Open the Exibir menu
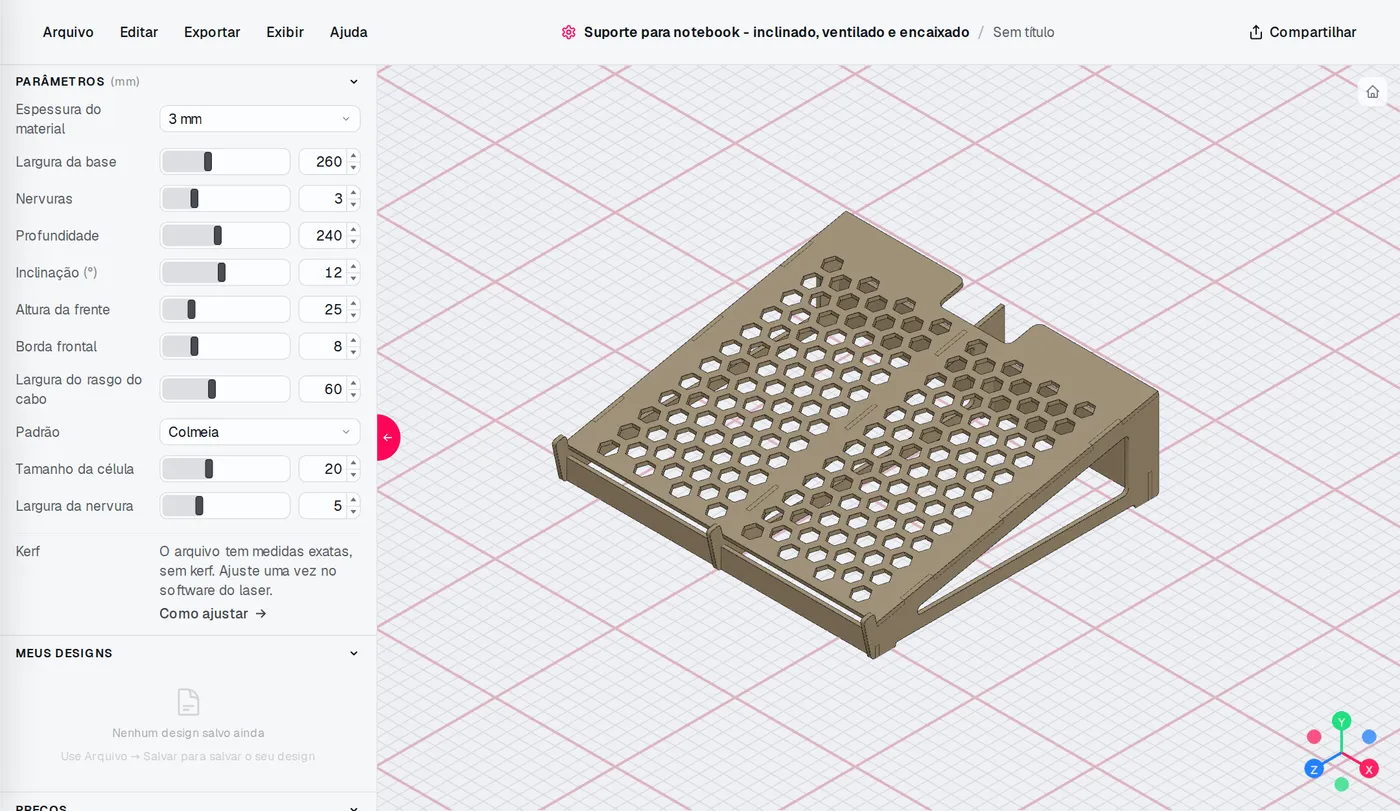1400x811 pixels. click(x=285, y=32)
